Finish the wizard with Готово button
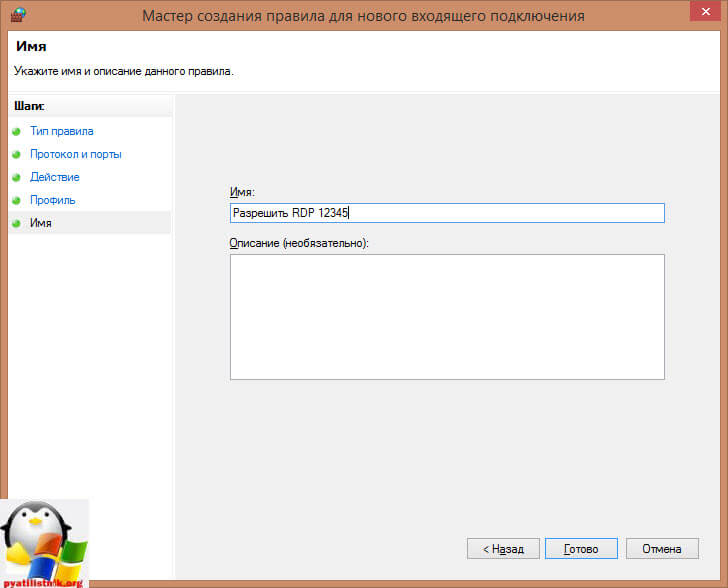Image resolution: width=728 pixels, height=588 pixels. pyautogui.click(x=580, y=549)
